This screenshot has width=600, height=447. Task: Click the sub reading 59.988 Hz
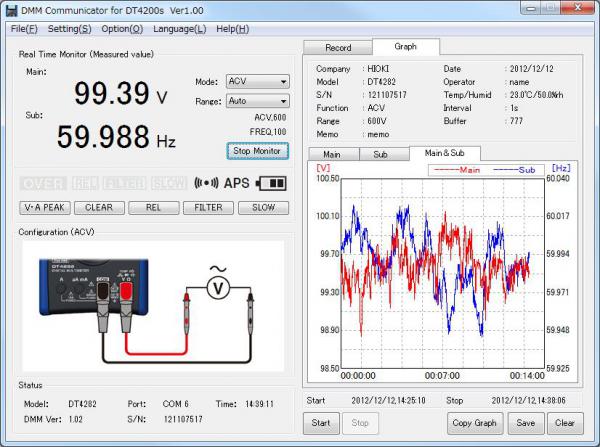[116, 137]
